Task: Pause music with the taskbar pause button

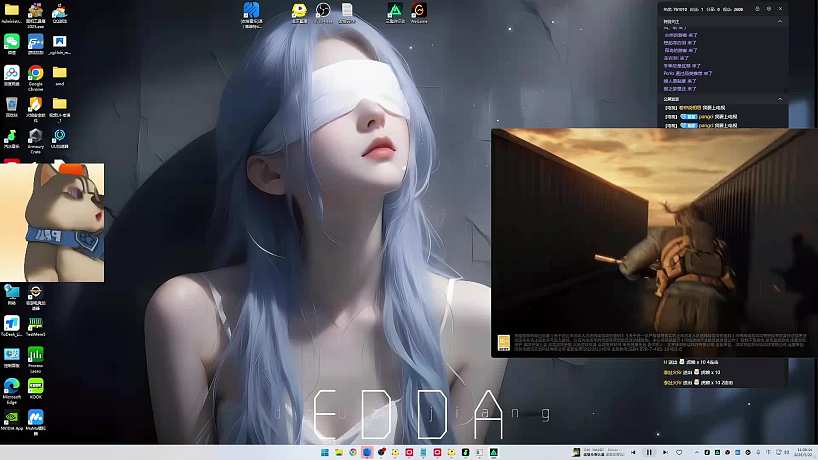Action: point(649,452)
